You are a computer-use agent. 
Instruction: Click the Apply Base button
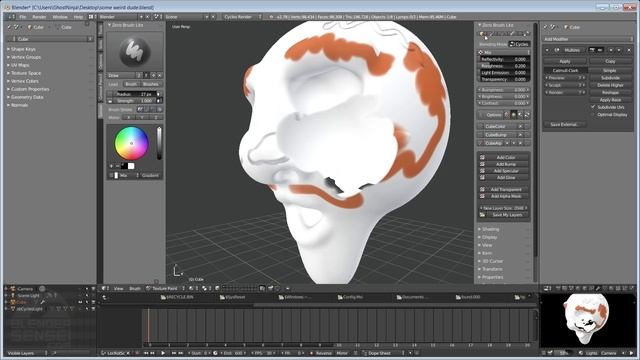[611, 100]
